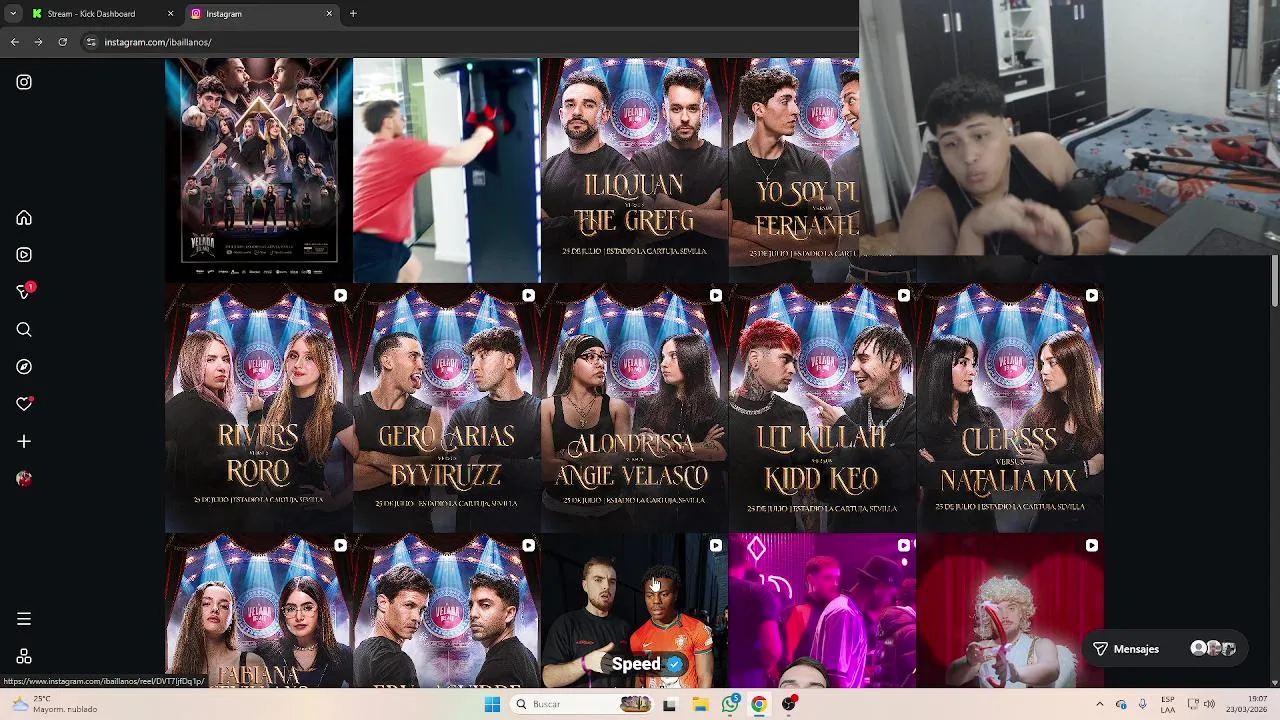Viewport: 1280px width, 720px height.
Task: Open your profile avatar in sidebar
Action: coord(24,479)
